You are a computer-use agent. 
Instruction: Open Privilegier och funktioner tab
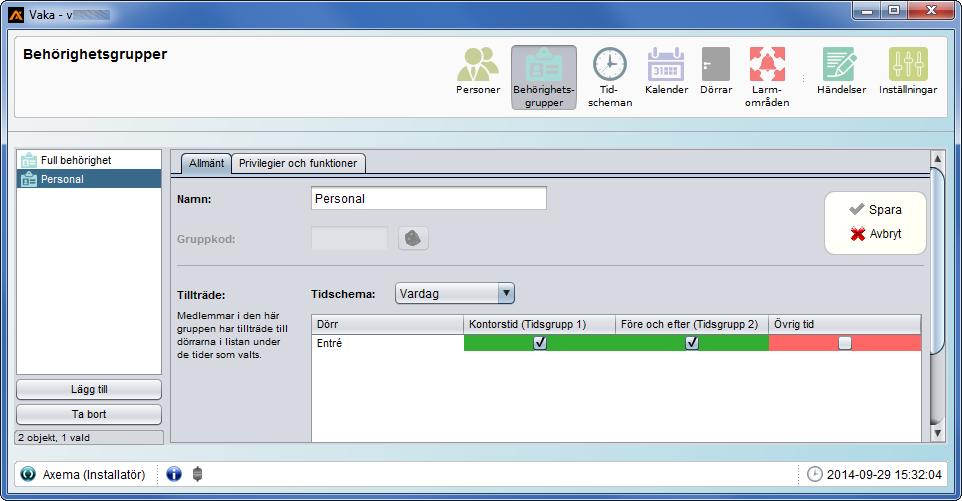pos(298,163)
